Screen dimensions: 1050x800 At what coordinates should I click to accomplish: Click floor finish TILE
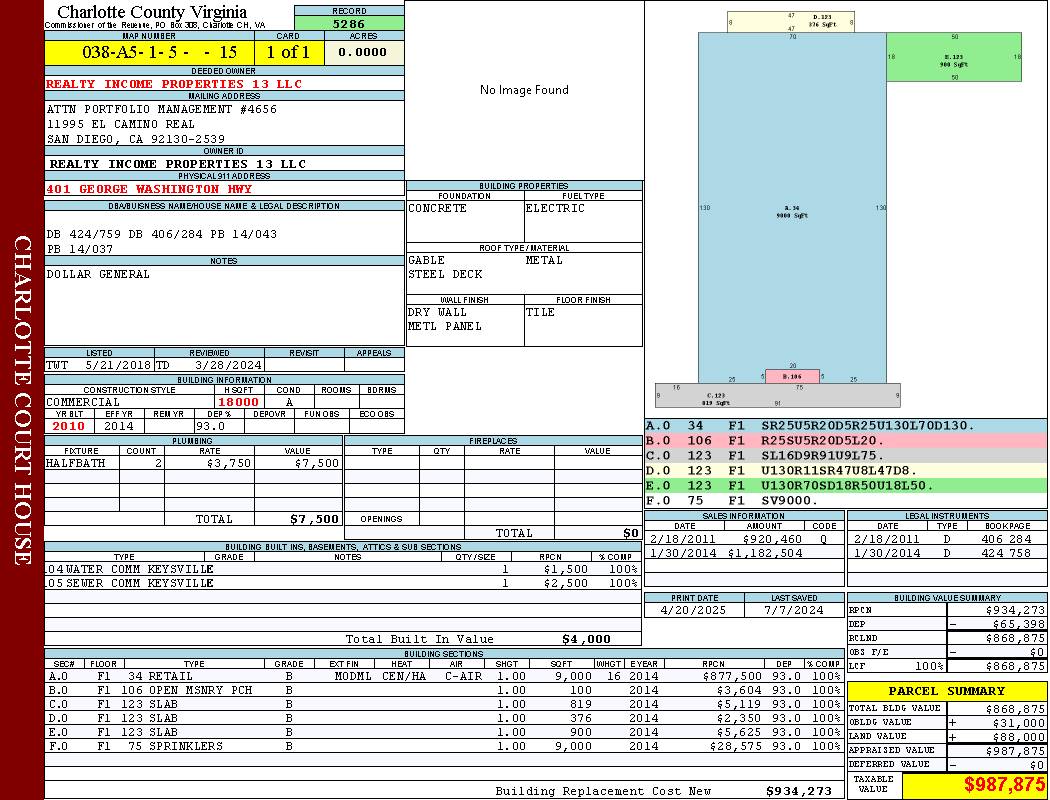tap(540, 312)
